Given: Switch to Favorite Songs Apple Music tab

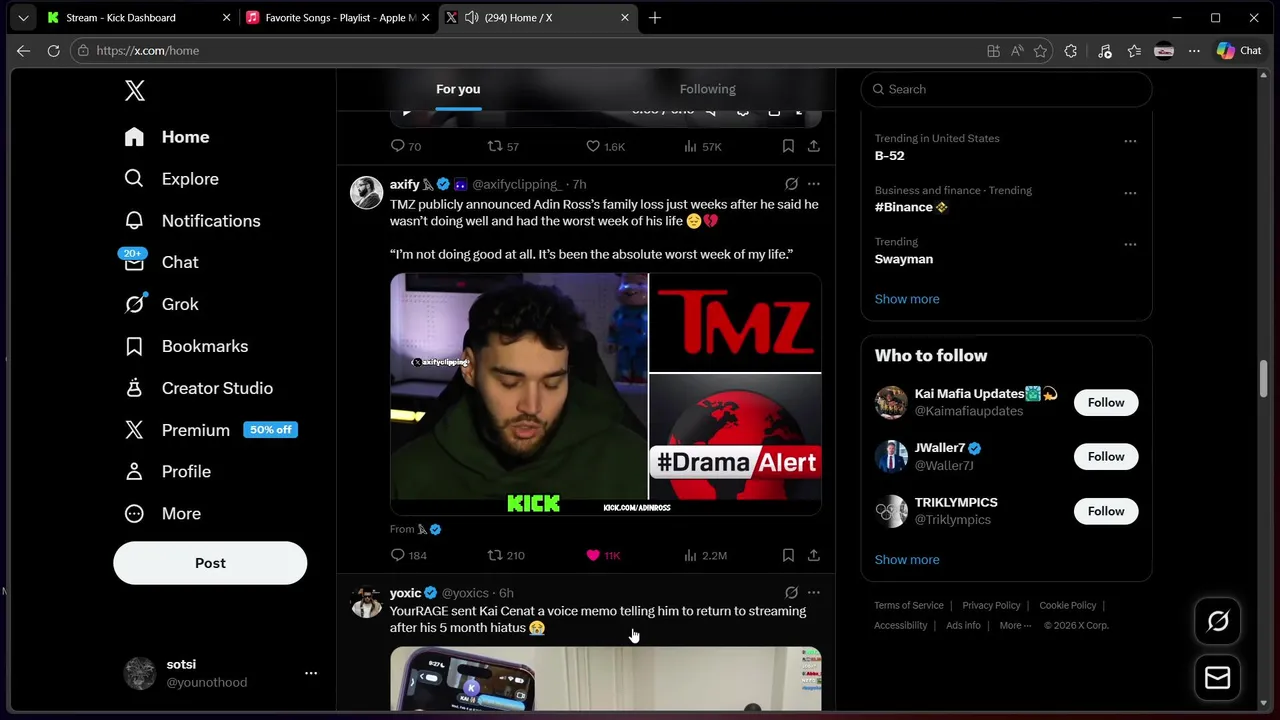Looking at the screenshot, I should pos(338,18).
